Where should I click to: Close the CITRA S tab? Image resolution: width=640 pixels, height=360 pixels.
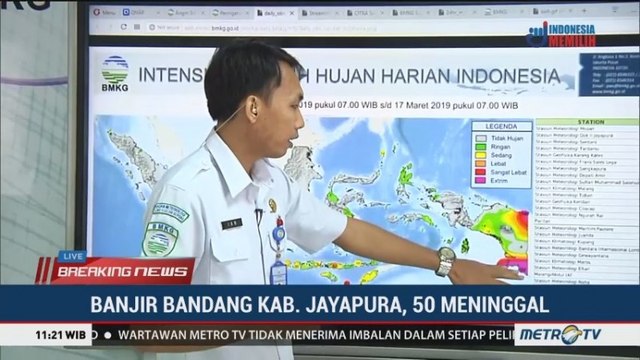pos(382,13)
